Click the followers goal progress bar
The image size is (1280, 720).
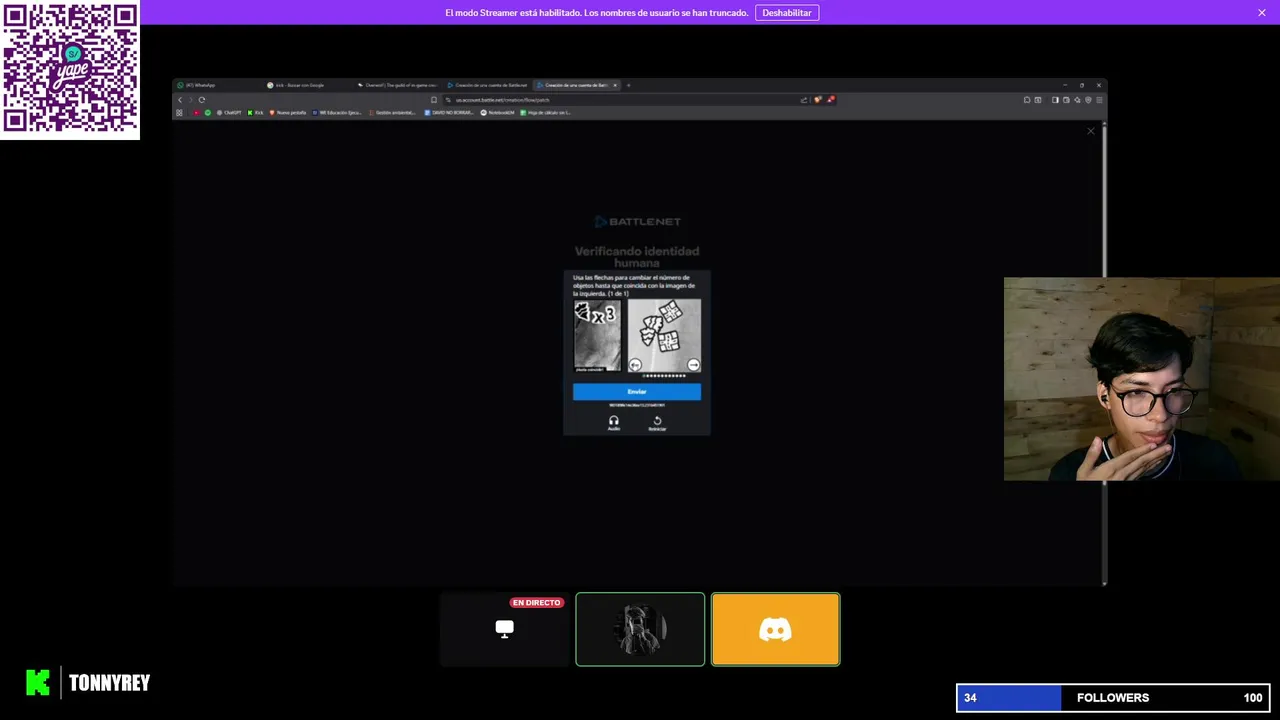point(1113,697)
